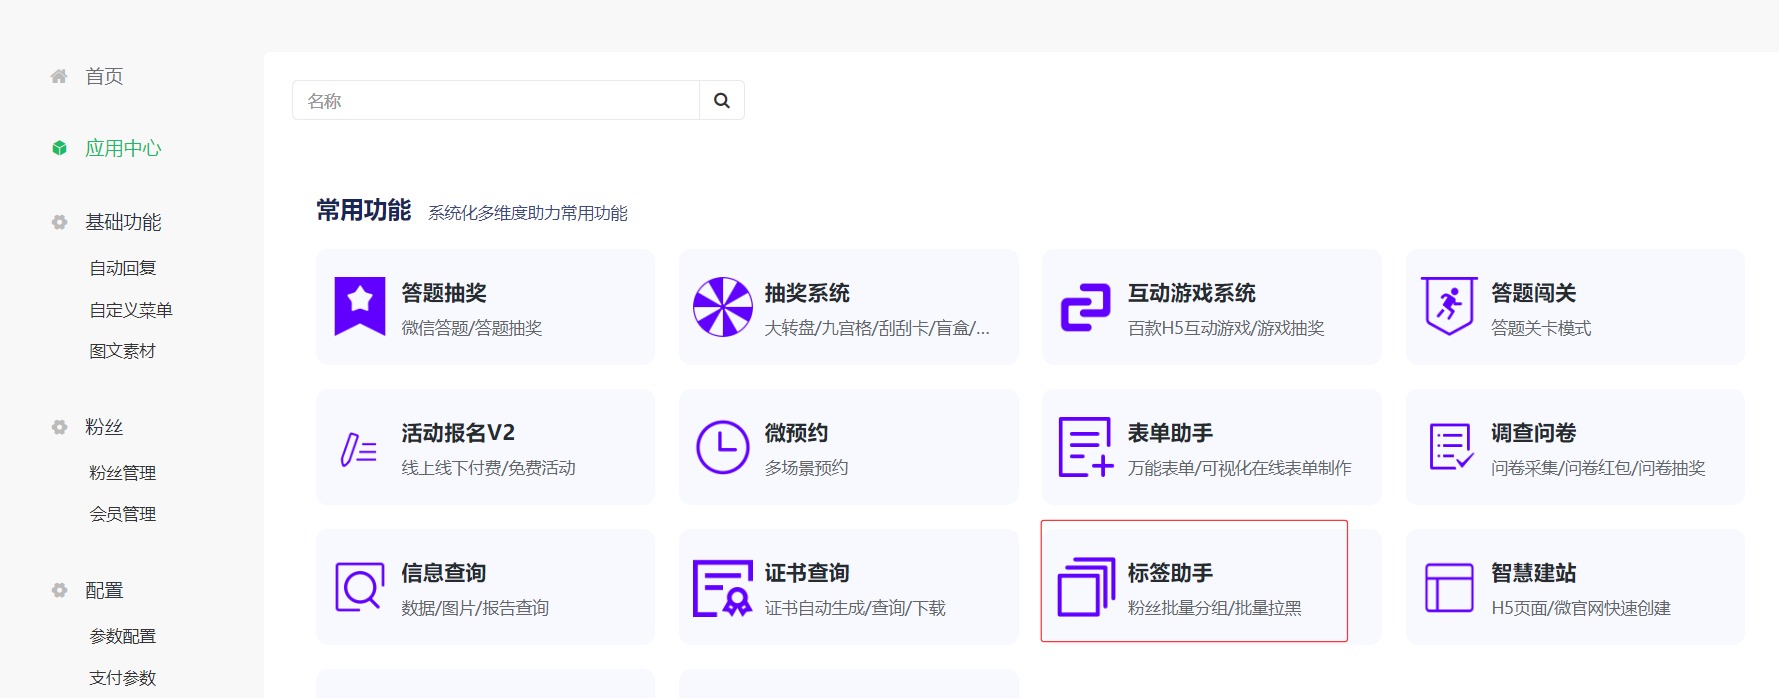
Task: Click the green cube icon beside 应用中心
Action: (x=60, y=148)
